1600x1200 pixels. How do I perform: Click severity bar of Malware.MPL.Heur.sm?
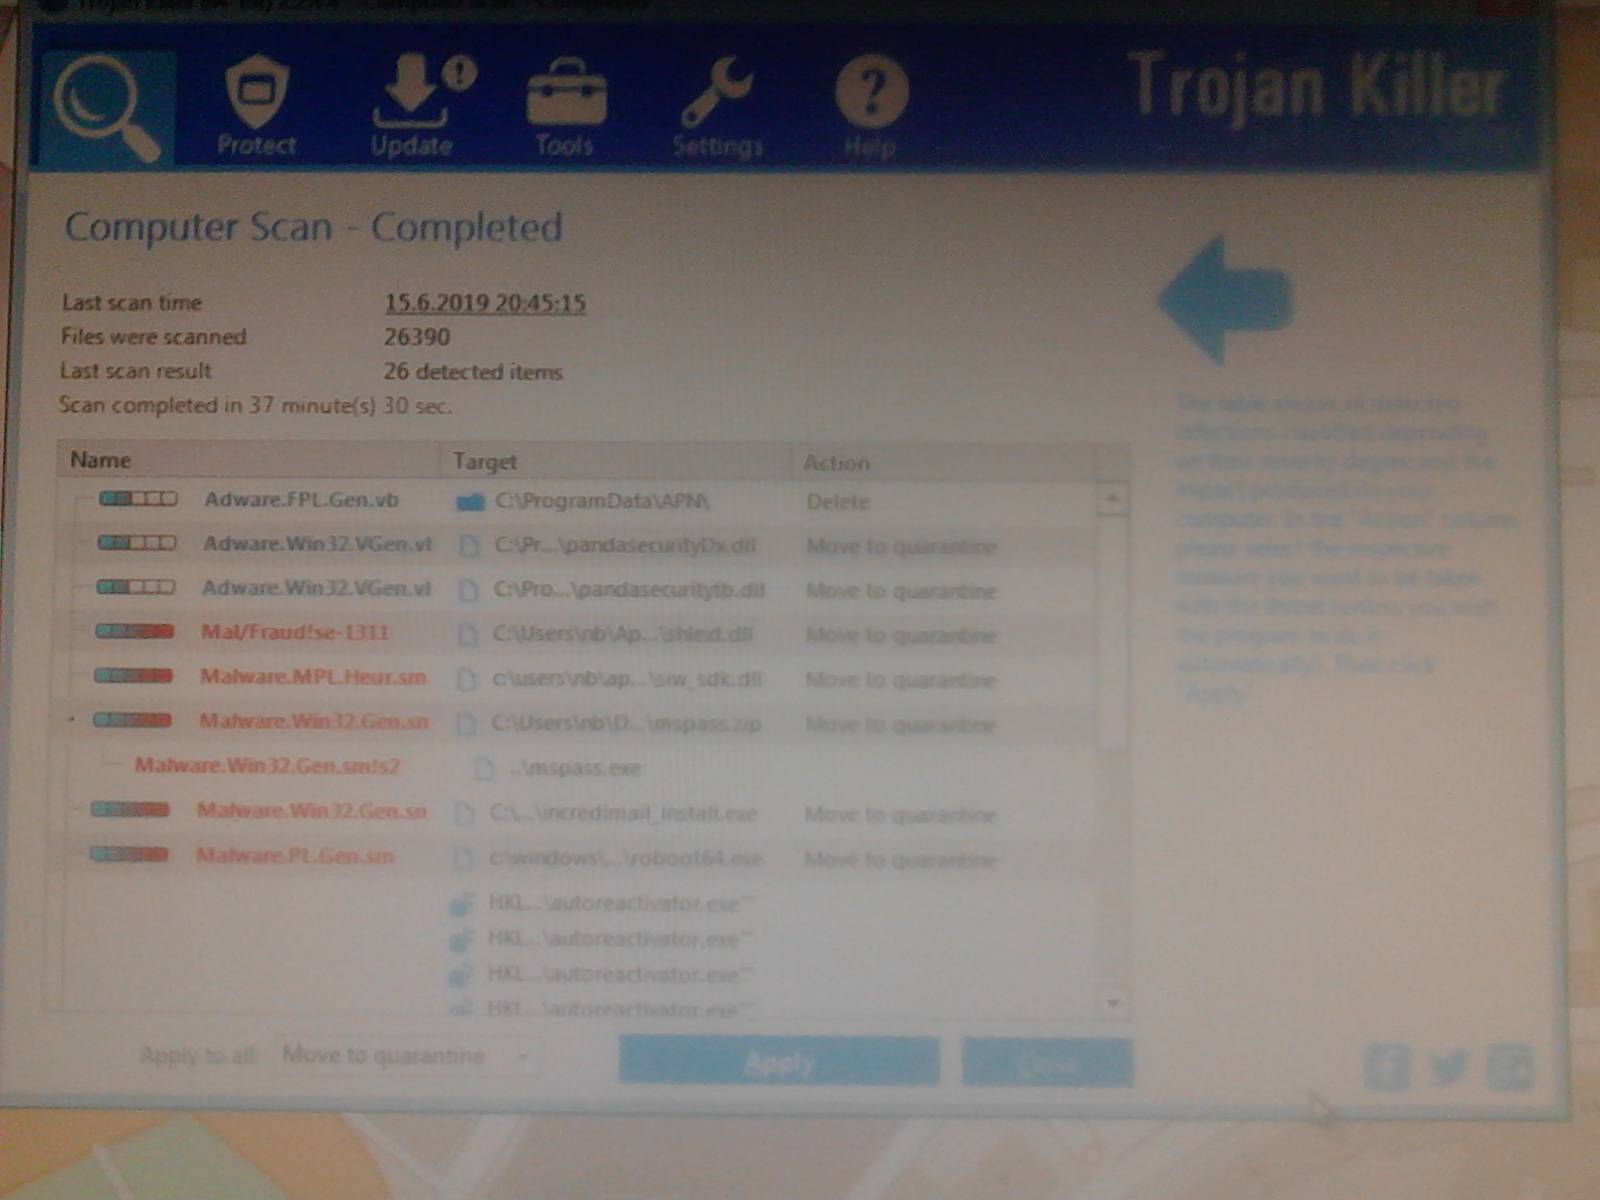[133, 676]
